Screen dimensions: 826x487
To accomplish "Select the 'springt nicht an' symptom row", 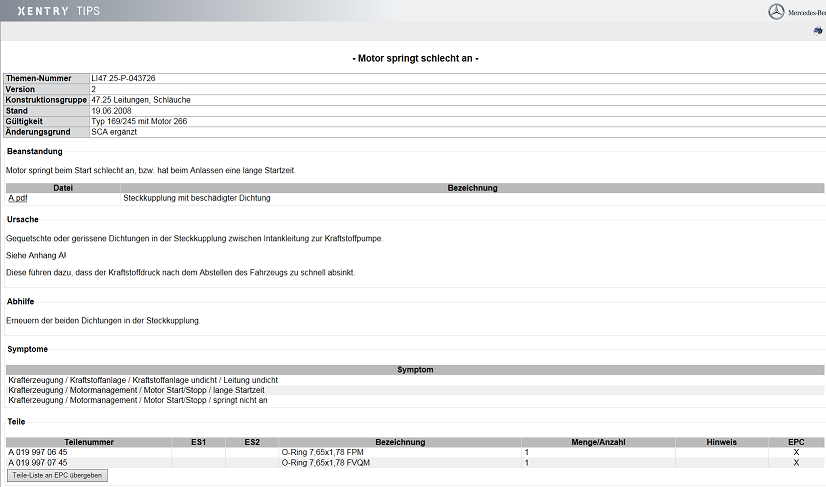I will pos(138,400).
